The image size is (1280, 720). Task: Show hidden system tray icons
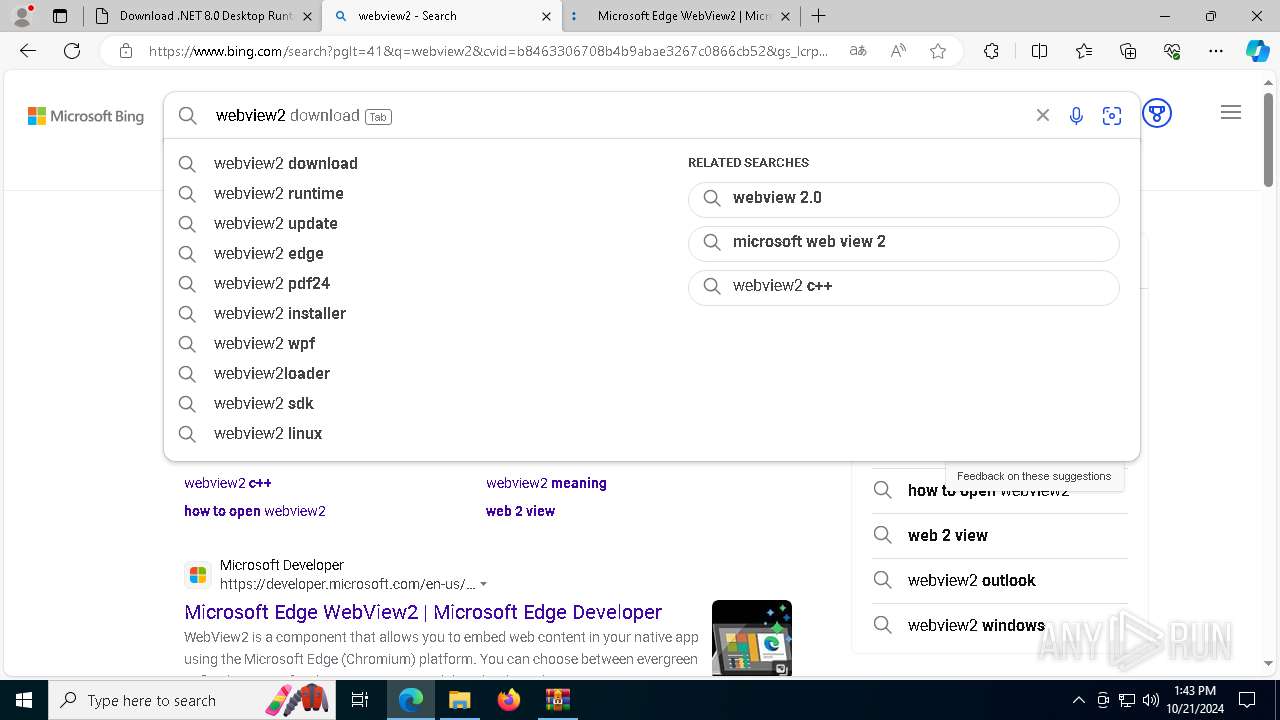[1078, 700]
